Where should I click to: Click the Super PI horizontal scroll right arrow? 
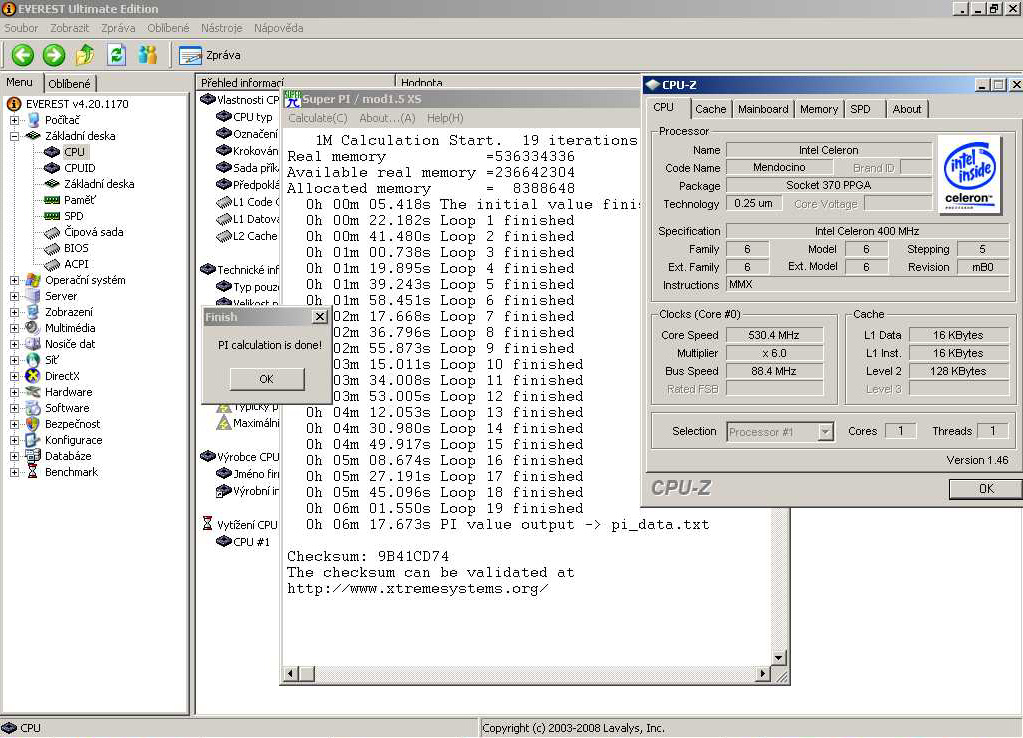[x=763, y=673]
